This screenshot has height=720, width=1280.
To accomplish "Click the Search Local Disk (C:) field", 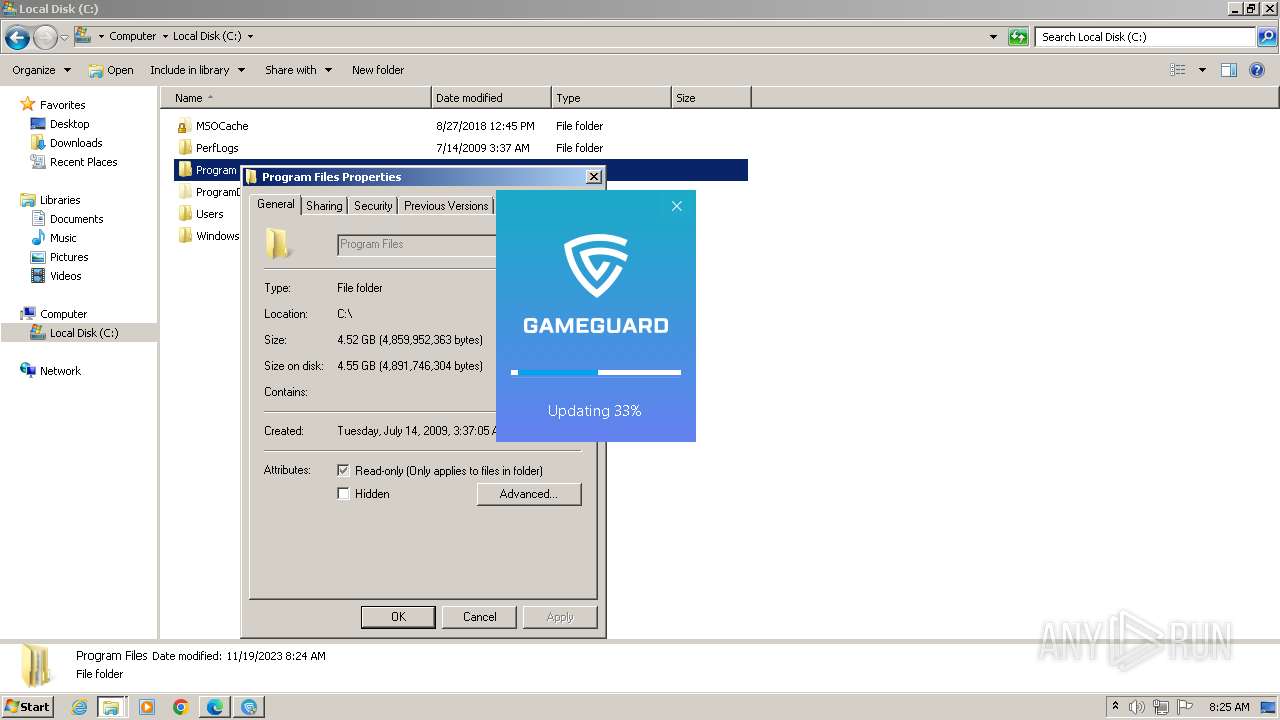I will tap(1146, 37).
